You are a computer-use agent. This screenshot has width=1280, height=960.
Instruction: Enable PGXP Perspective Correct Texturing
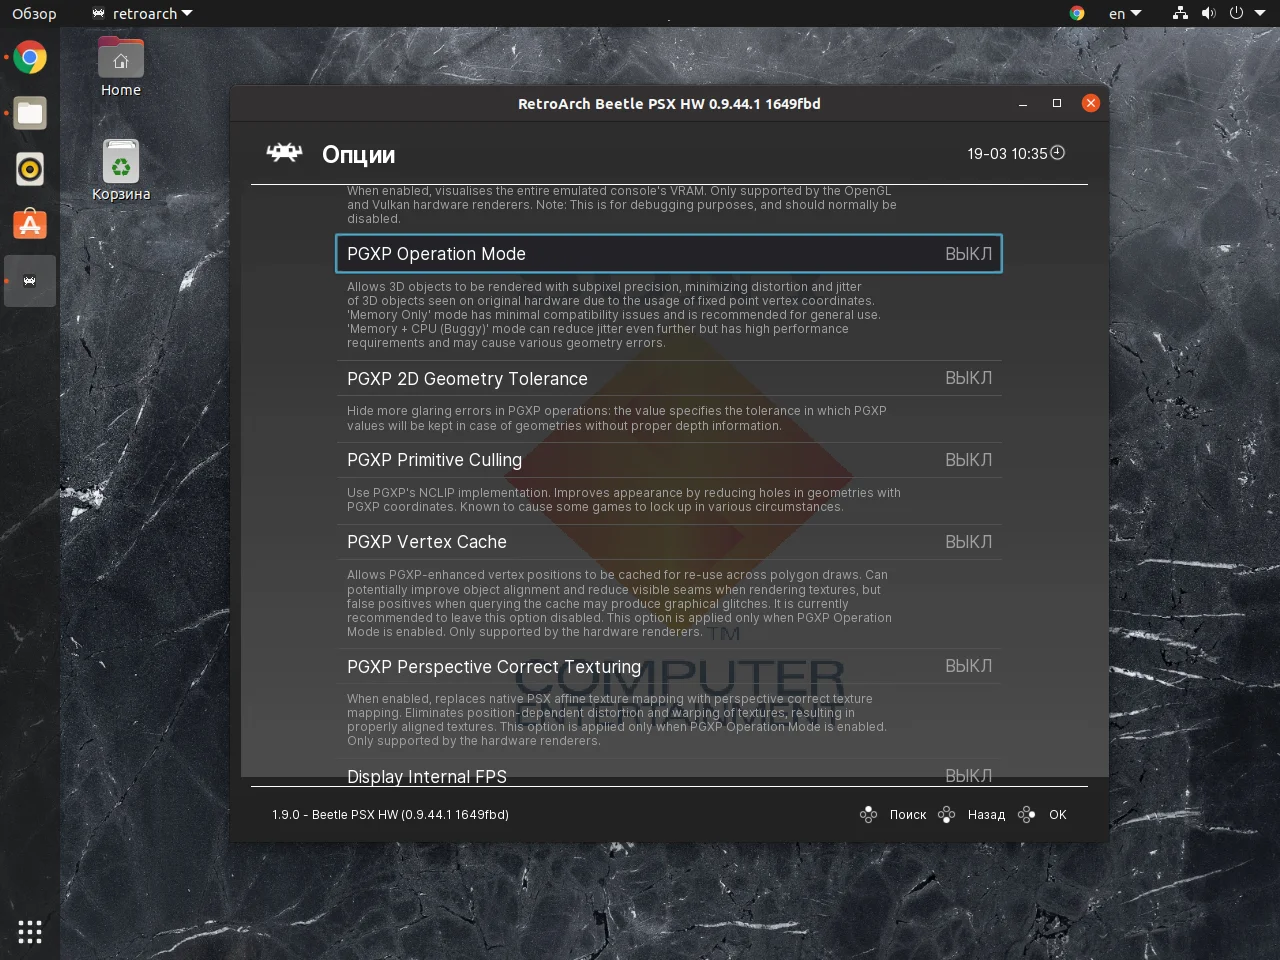669,666
